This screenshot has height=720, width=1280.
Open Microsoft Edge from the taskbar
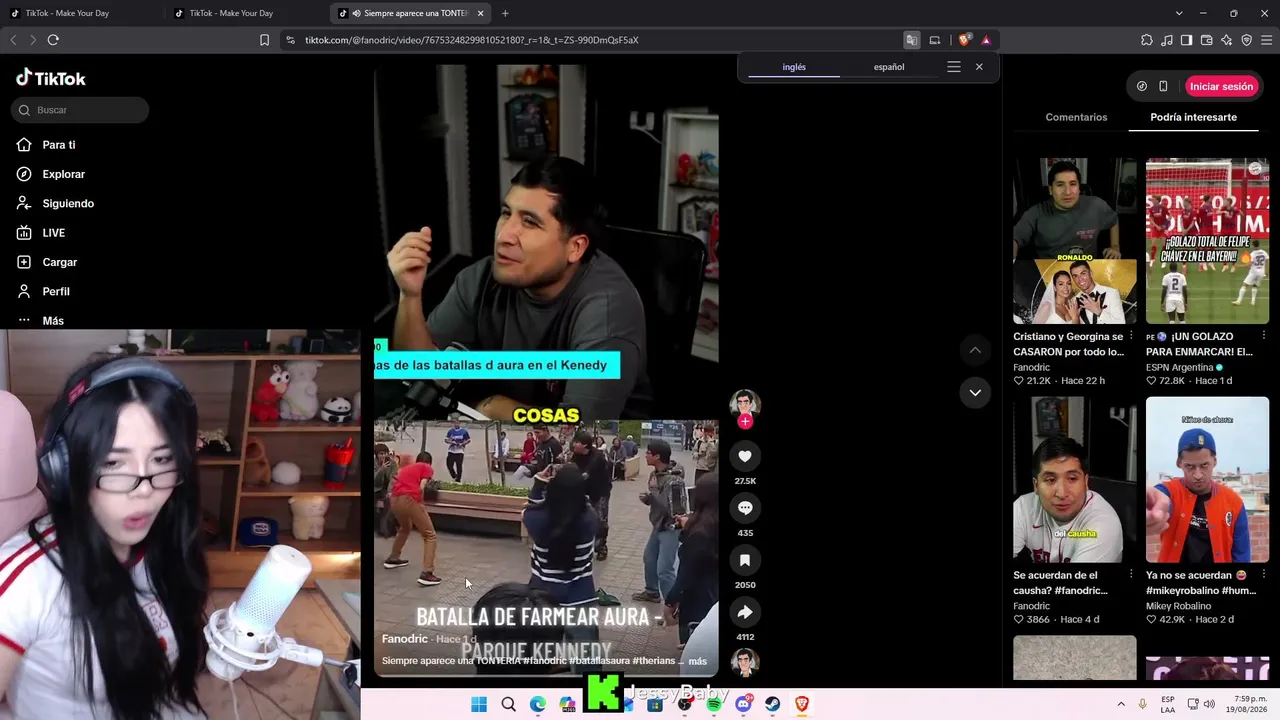(538, 704)
